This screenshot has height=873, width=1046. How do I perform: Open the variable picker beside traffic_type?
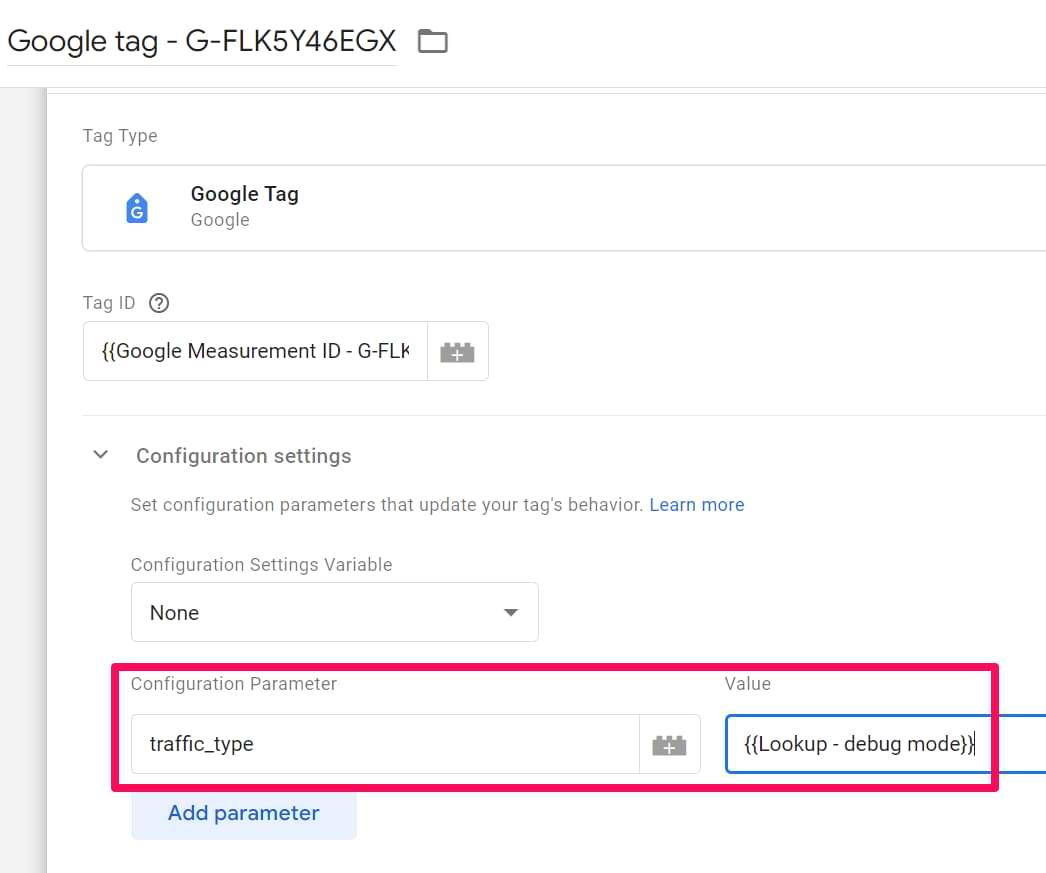point(669,744)
